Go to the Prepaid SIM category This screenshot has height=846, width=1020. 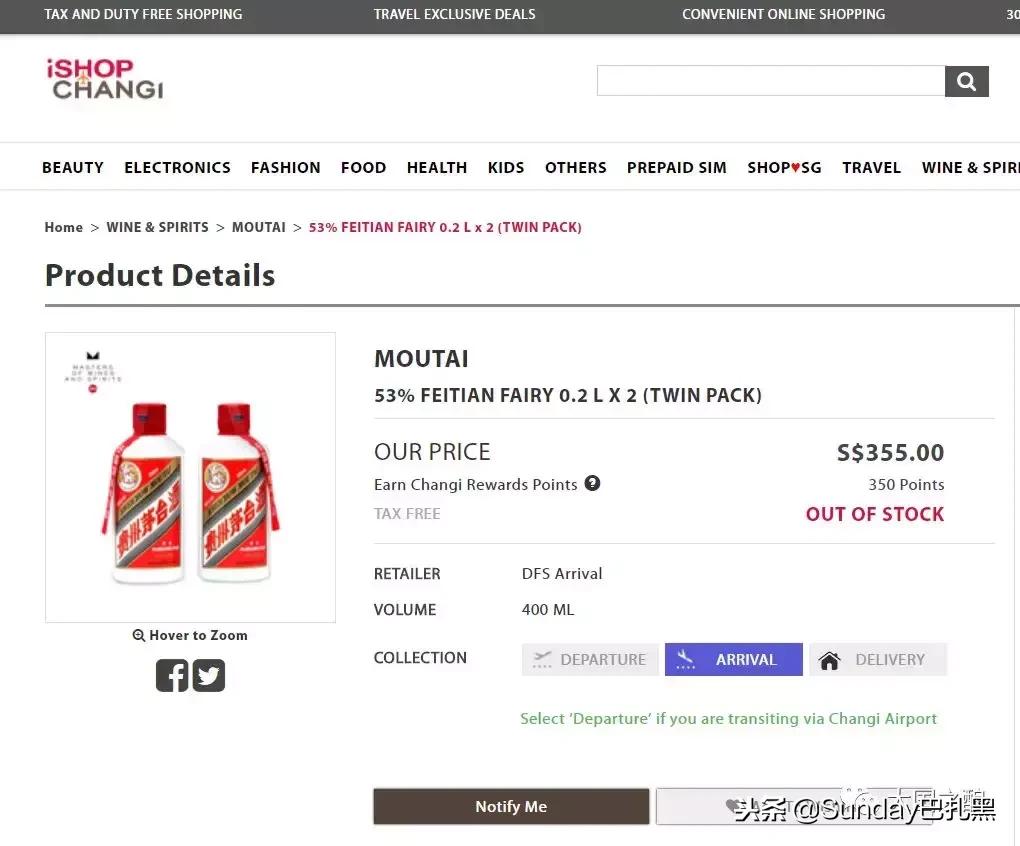pos(677,167)
